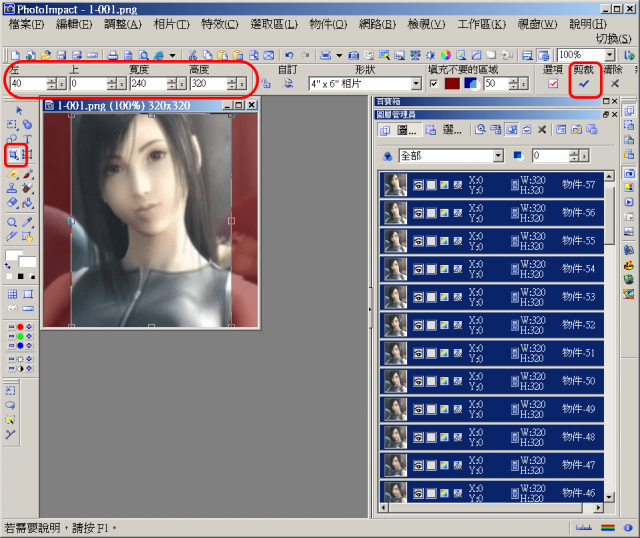640x538 pixels.
Task: Toggle visibility eye of 物件-57
Action: 418,185
